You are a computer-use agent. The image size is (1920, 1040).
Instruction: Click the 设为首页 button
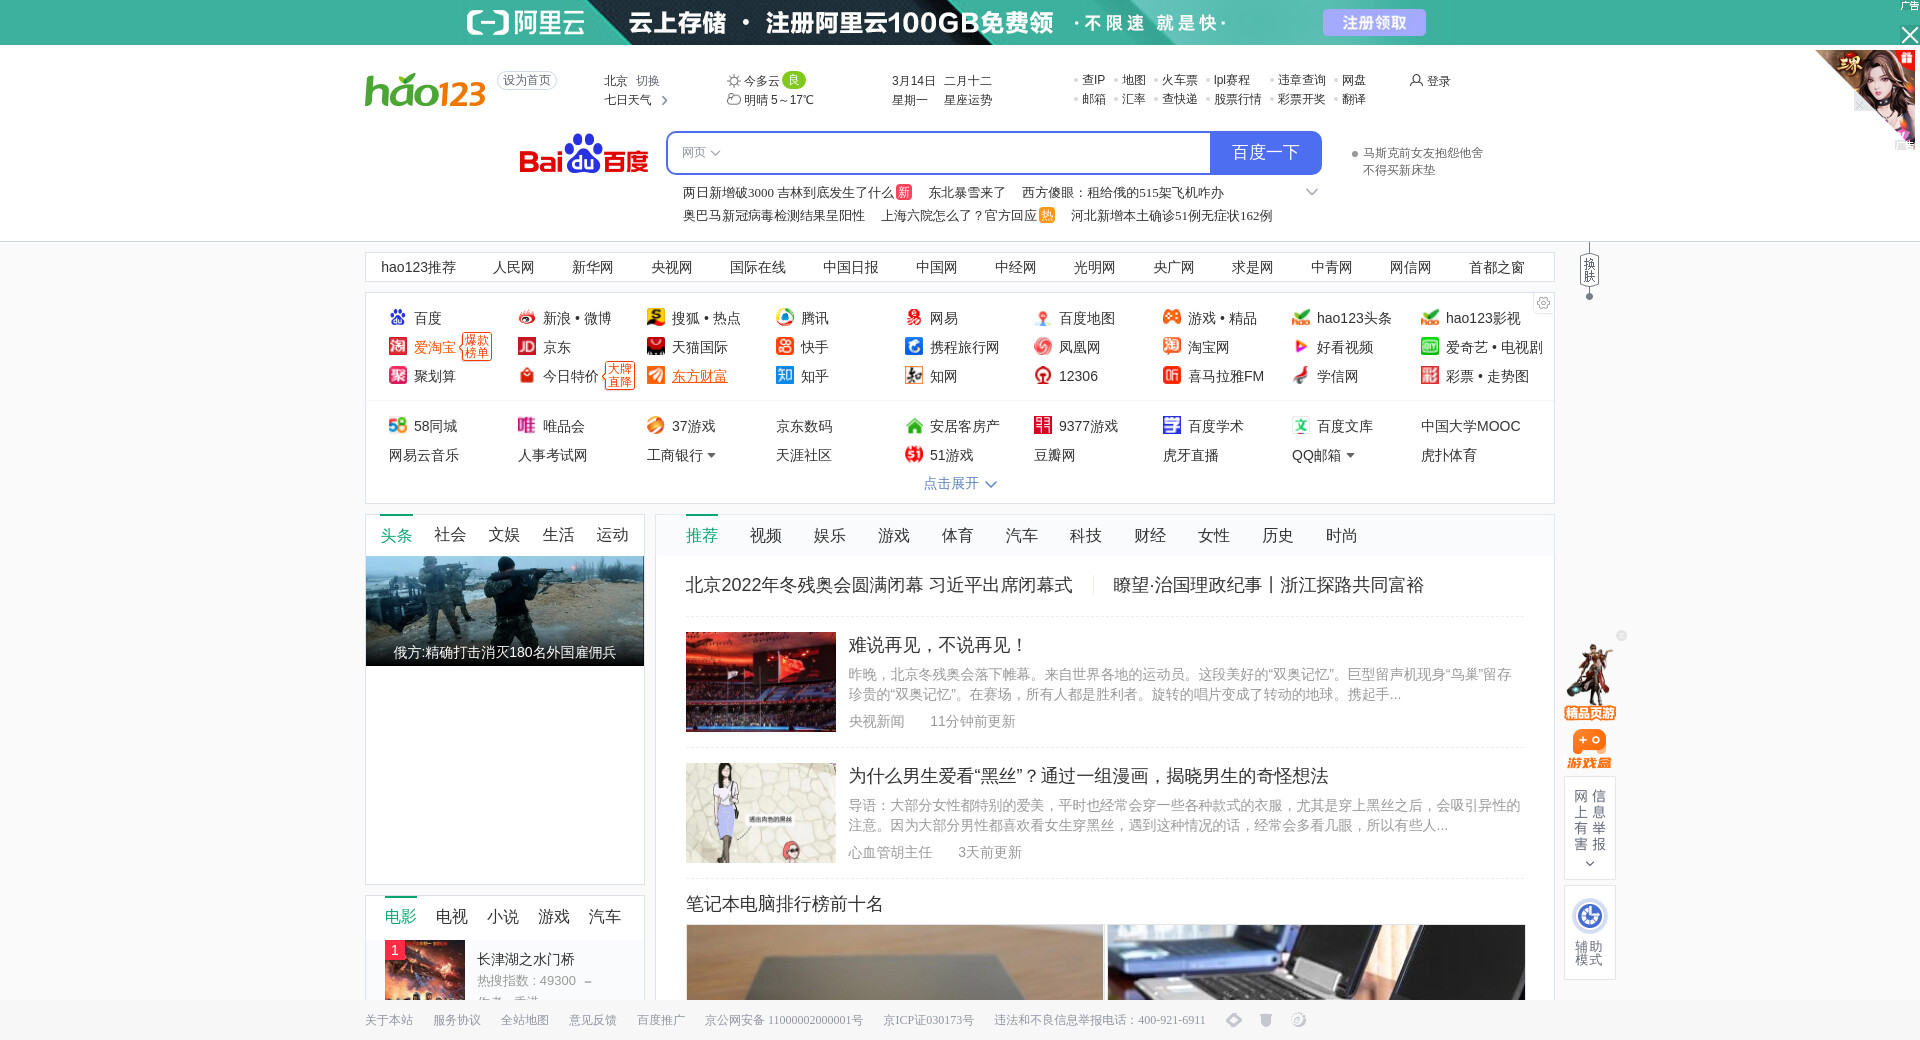point(526,80)
